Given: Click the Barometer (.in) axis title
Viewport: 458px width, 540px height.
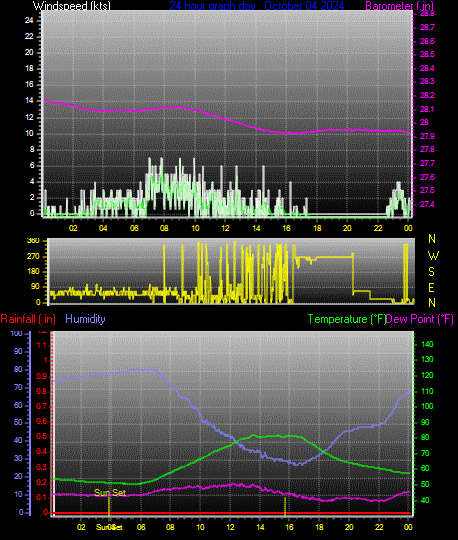Looking at the screenshot, I should tap(399, 6).
